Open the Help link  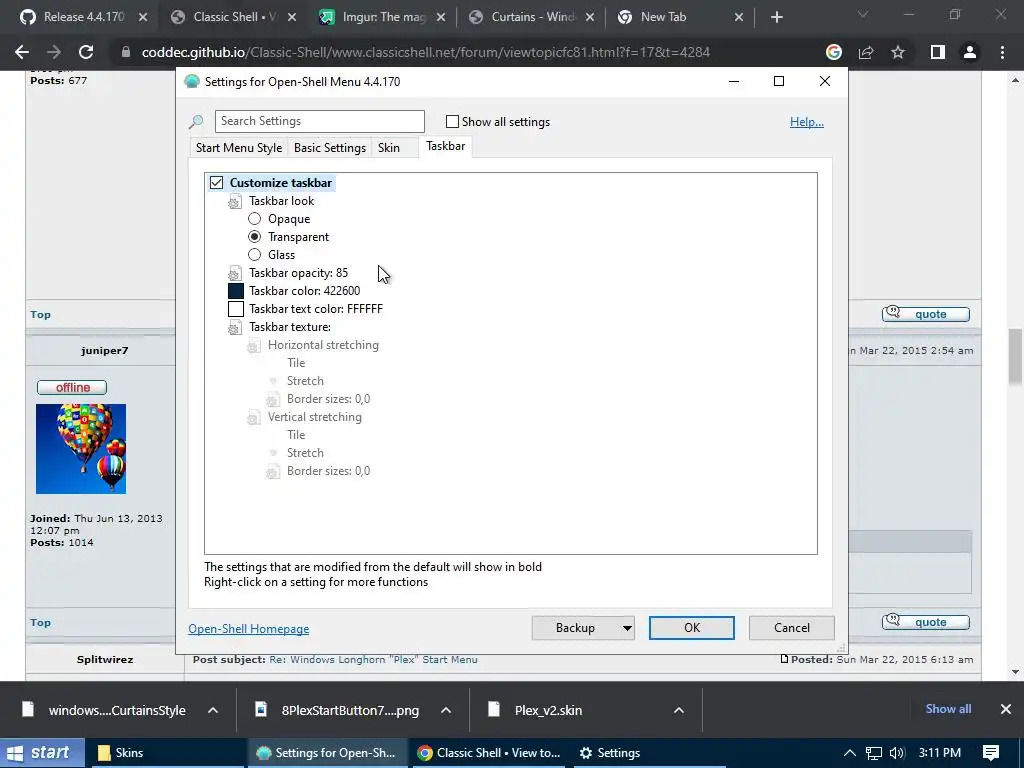click(807, 122)
